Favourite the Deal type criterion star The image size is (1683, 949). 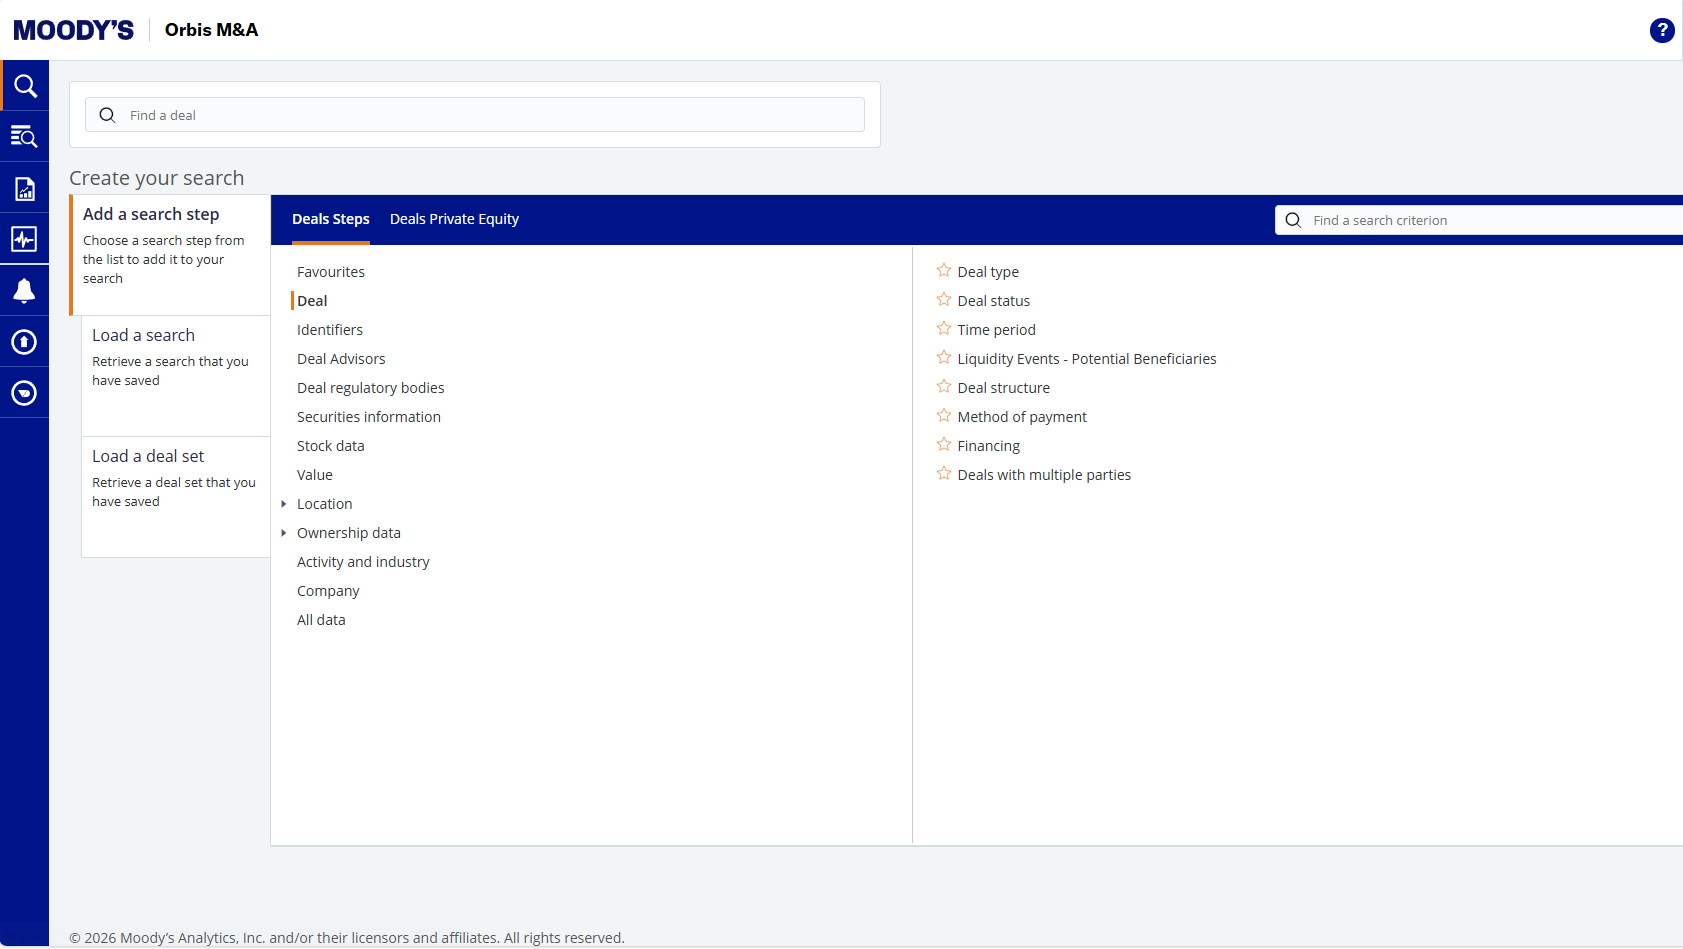pos(944,271)
